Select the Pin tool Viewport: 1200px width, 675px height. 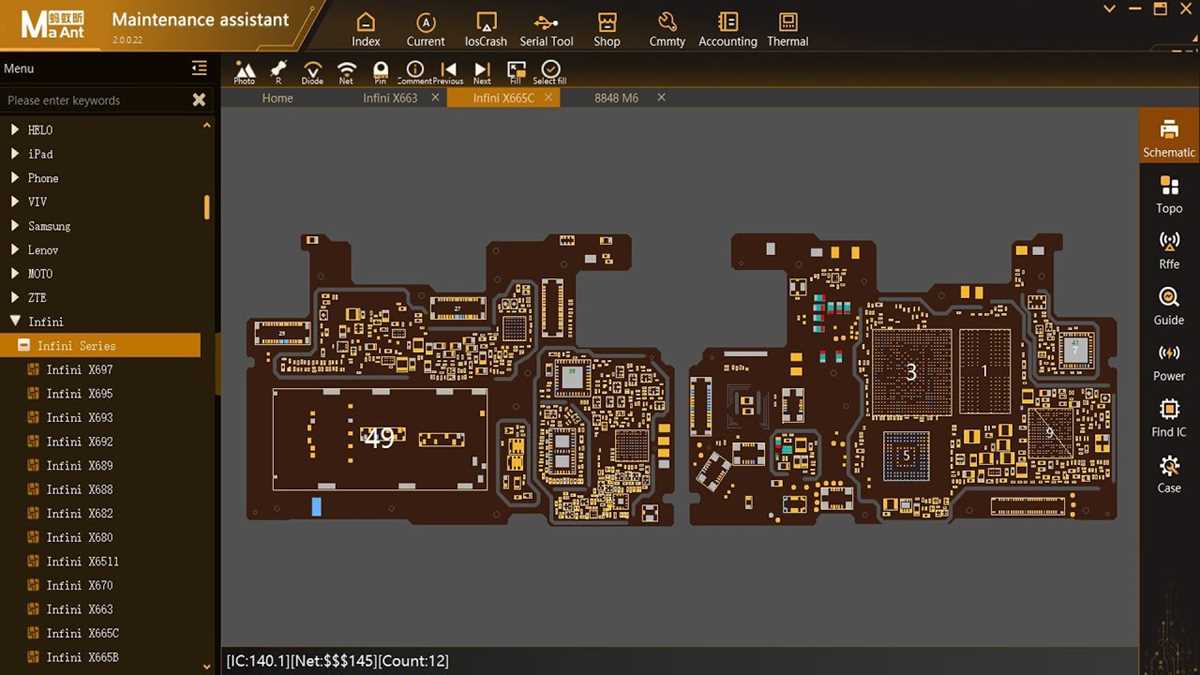[380, 72]
